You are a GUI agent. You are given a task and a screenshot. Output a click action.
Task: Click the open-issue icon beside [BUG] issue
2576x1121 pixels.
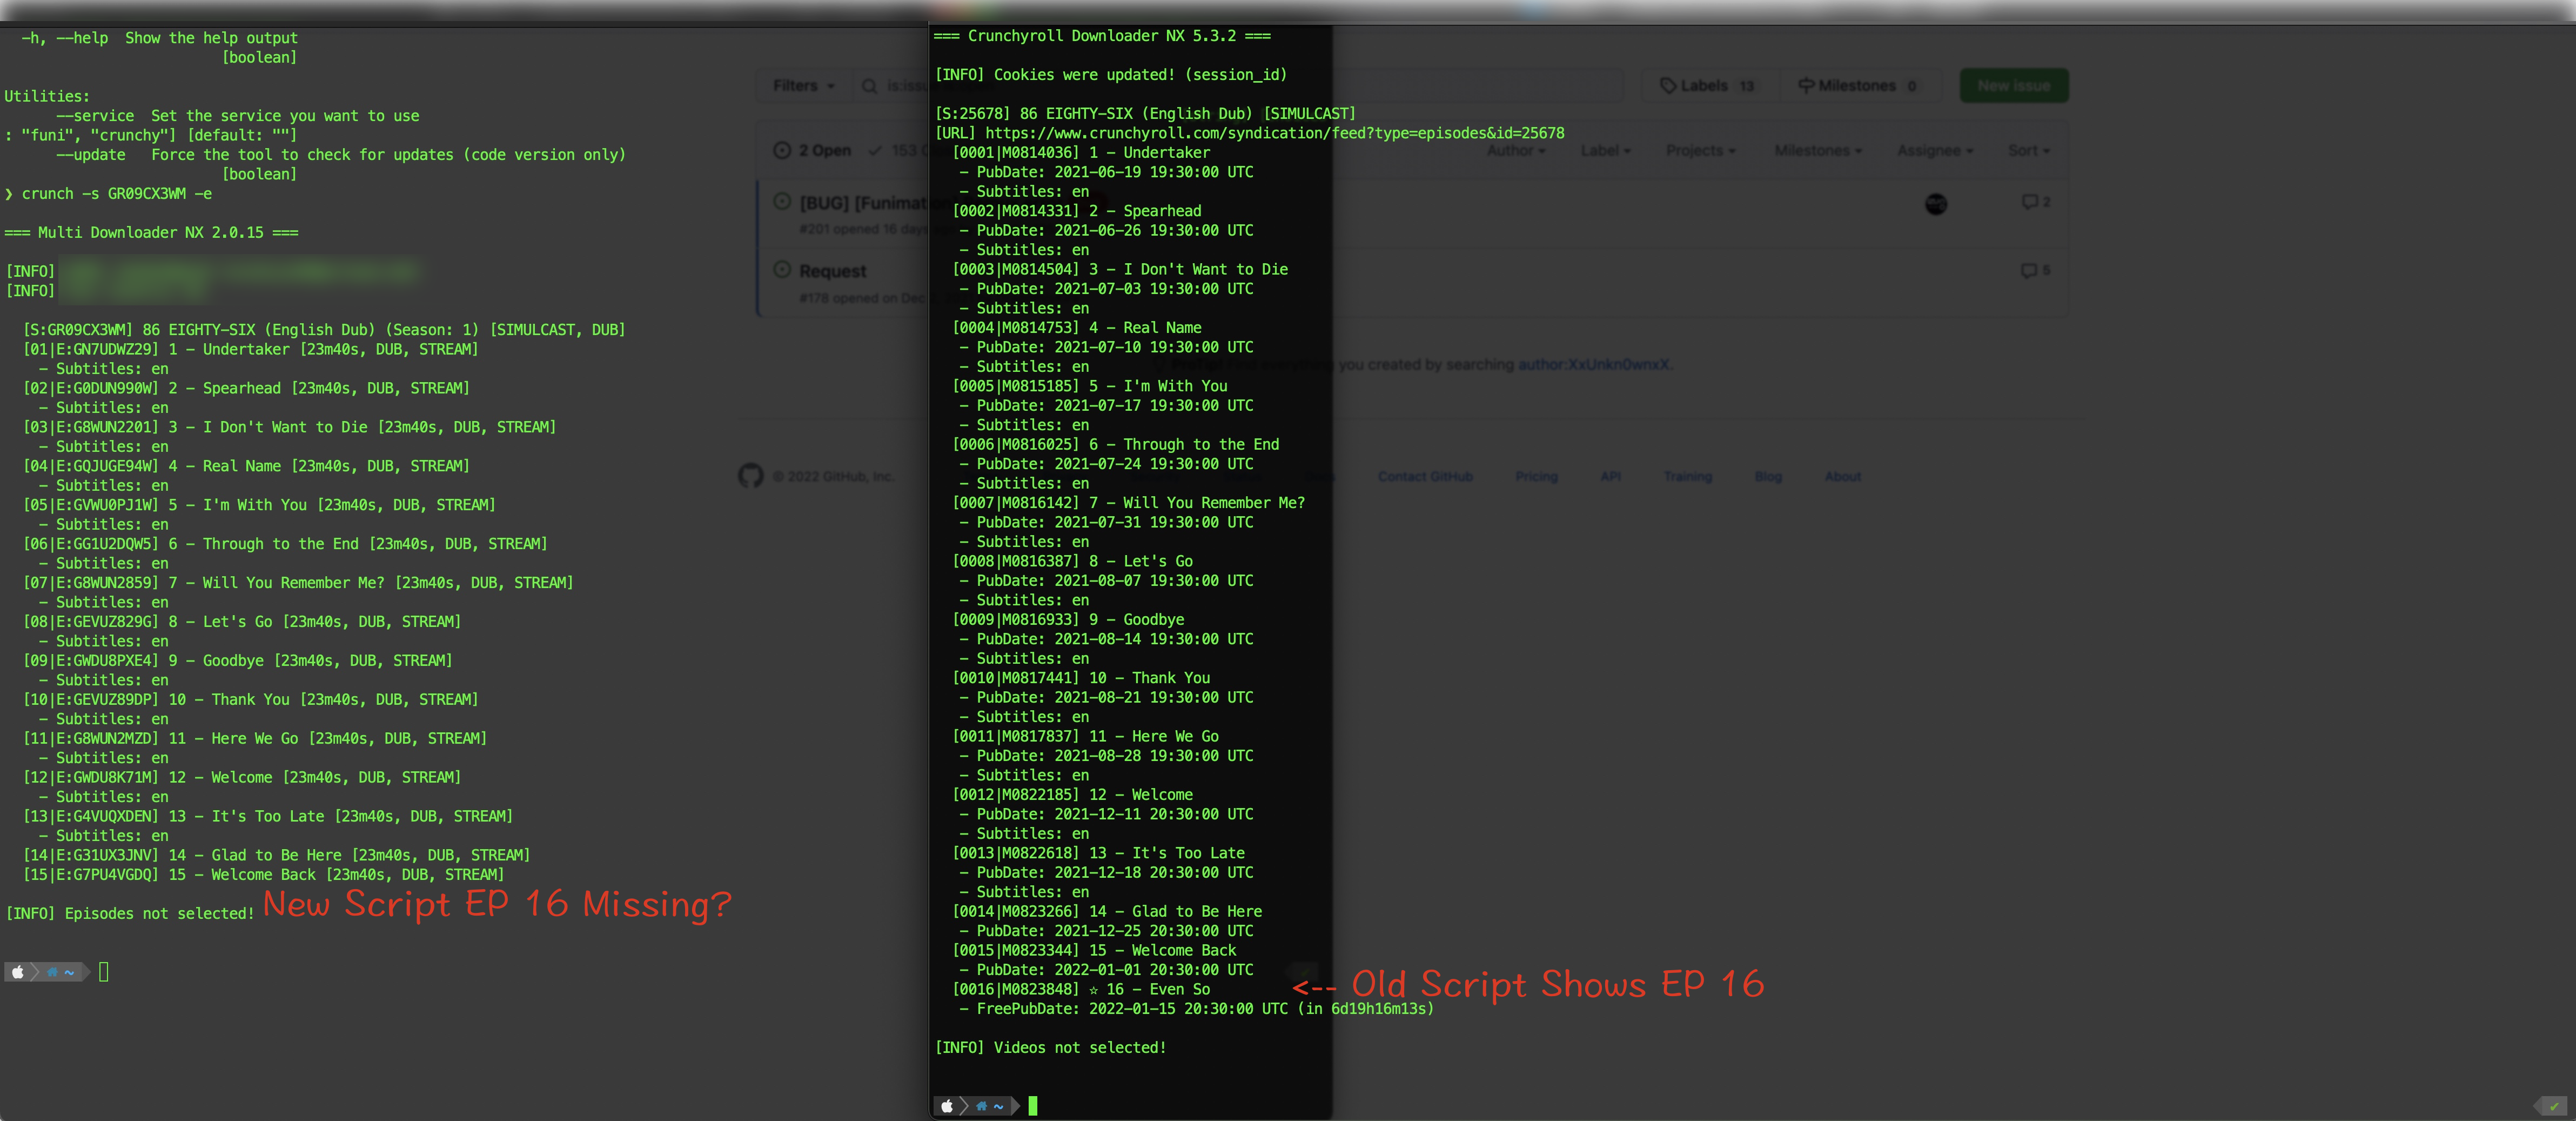[x=782, y=202]
